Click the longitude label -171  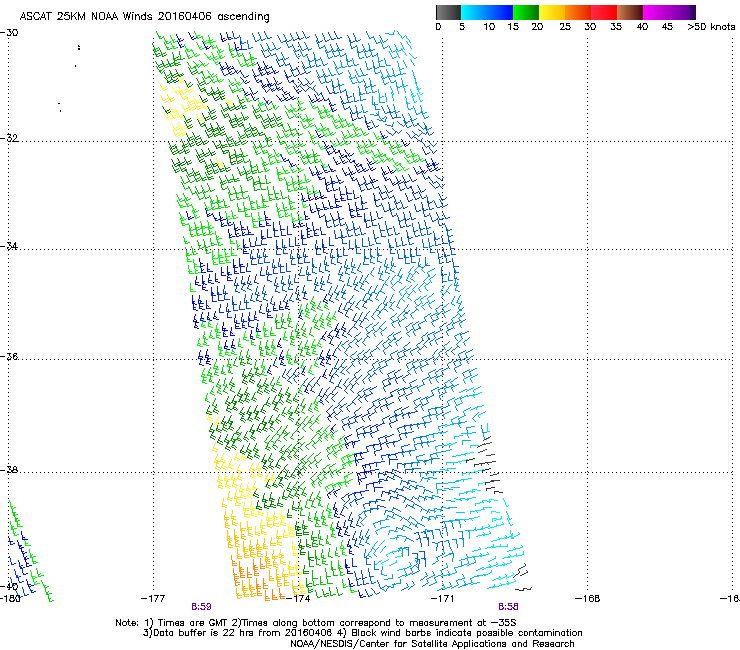pyautogui.click(x=442, y=599)
